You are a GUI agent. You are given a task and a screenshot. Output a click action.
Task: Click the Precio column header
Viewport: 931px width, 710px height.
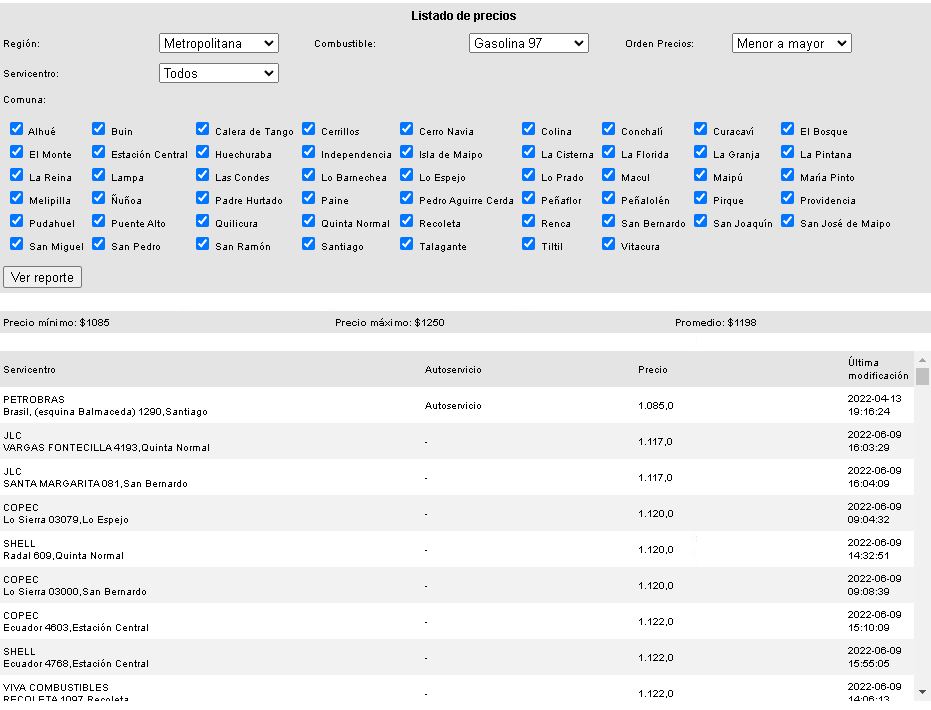[653, 370]
